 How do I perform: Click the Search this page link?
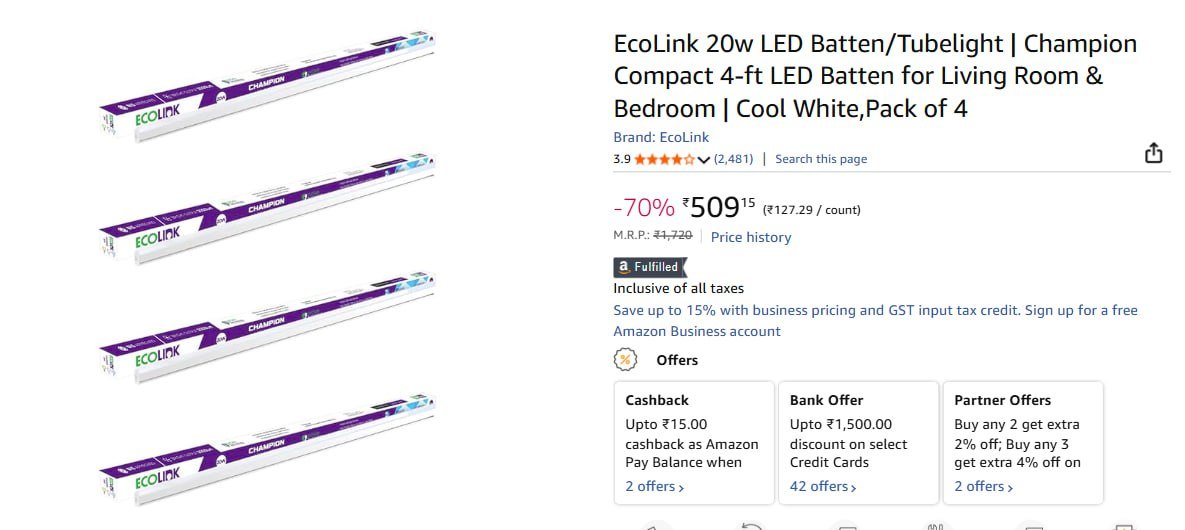coord(821,159)
